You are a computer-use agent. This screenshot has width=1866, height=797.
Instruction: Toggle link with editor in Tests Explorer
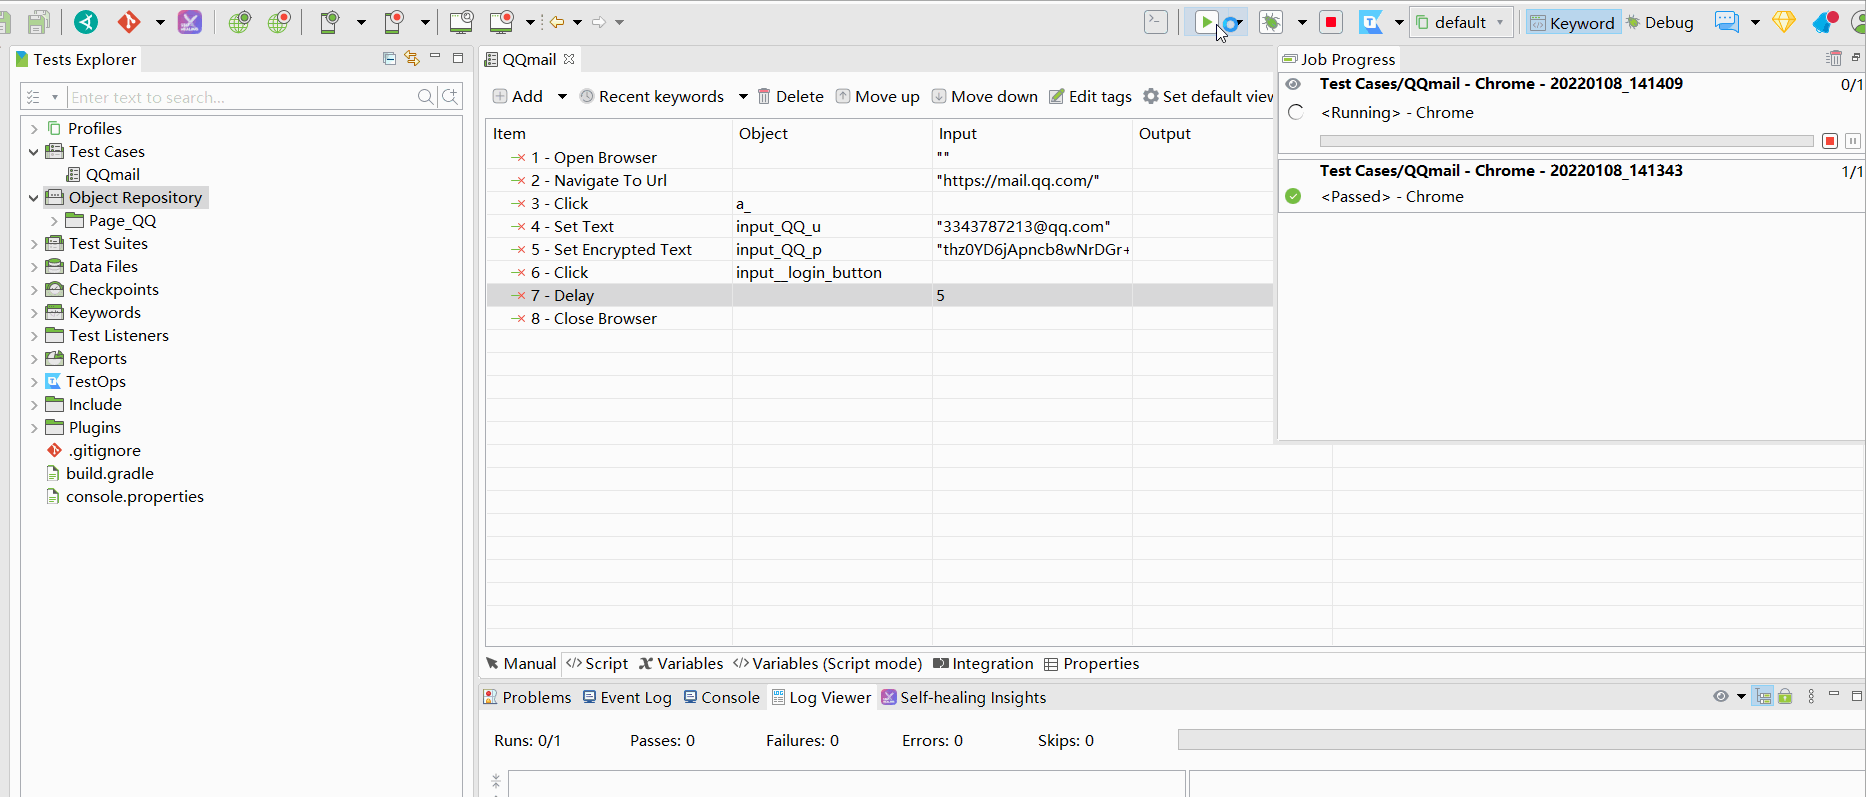[x=411, y=59]
